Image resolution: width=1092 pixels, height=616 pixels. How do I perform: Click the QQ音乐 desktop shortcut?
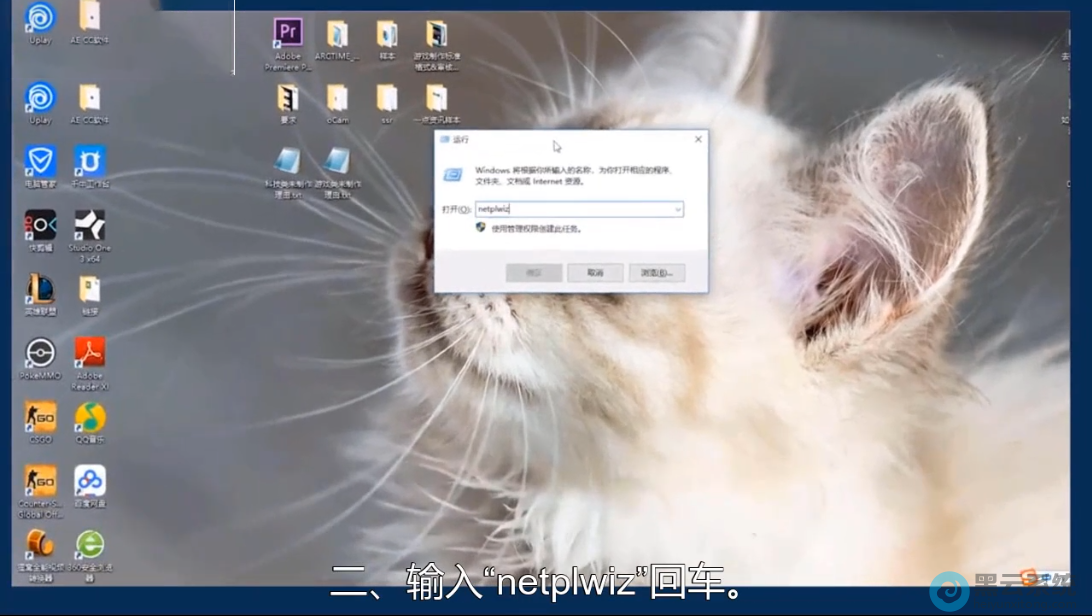[x=90, y=418]
